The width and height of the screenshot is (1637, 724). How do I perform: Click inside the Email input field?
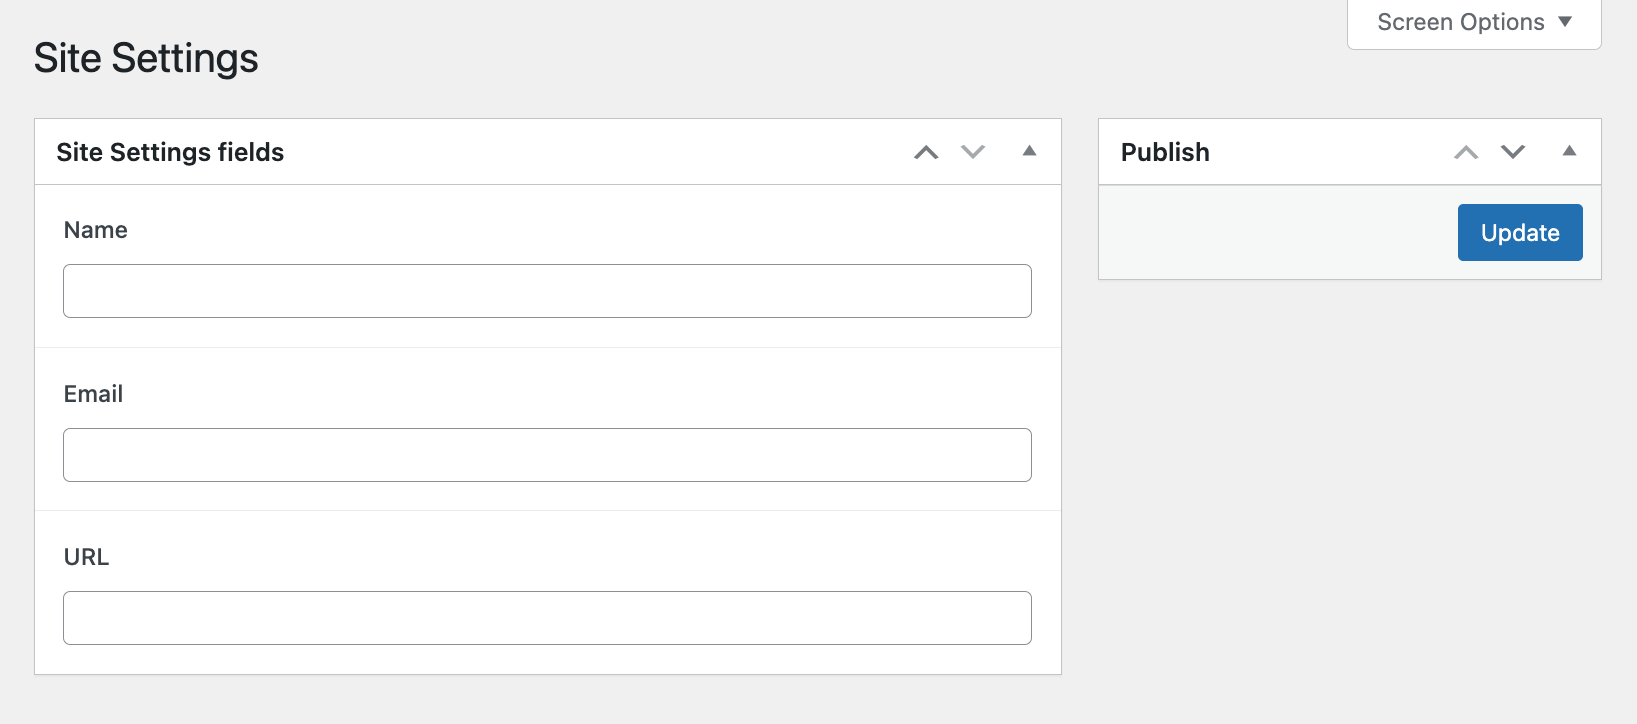[546, 455]
